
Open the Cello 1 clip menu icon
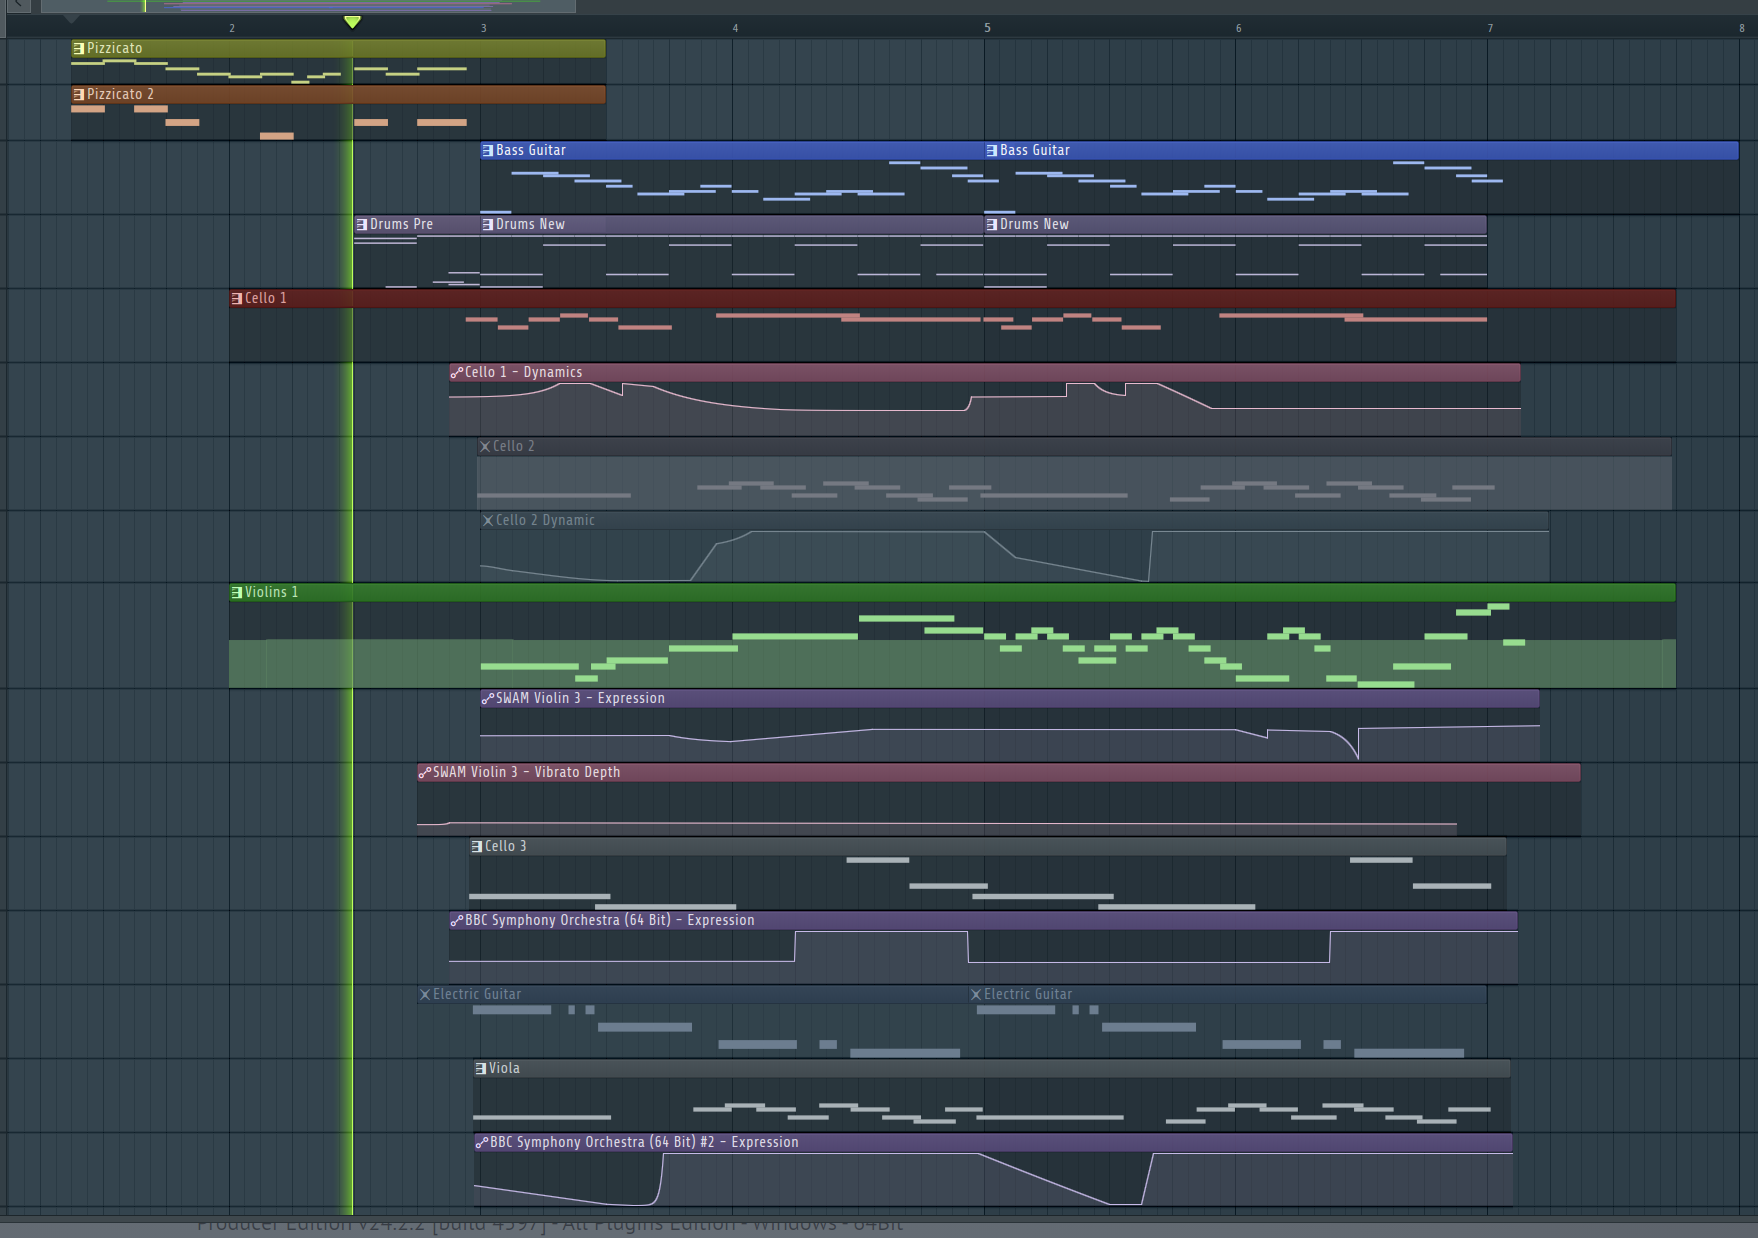237,298
